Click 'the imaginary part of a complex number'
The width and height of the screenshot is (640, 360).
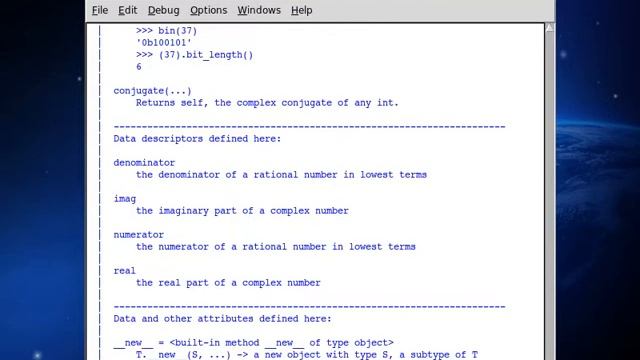pos(242,211)
